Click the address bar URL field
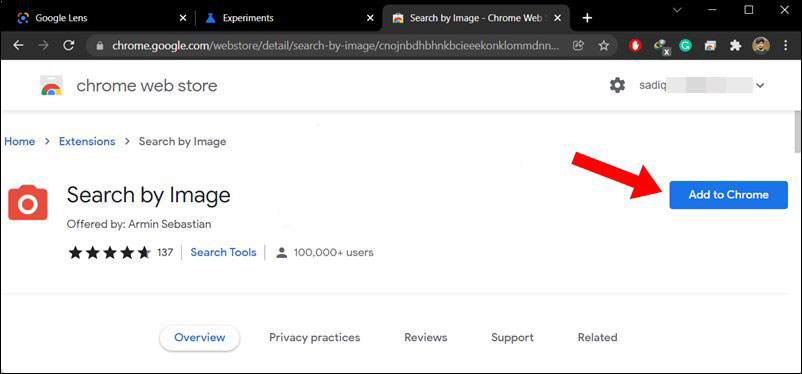 click(335, 46)
